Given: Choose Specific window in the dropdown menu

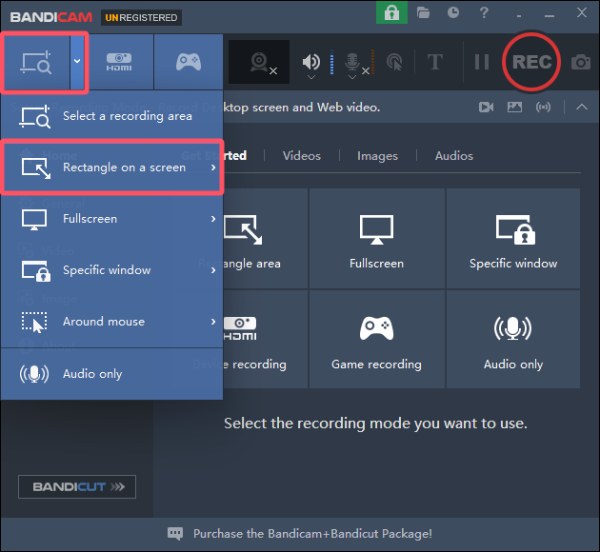Looking at the screenshot, I should pos(111,270).
